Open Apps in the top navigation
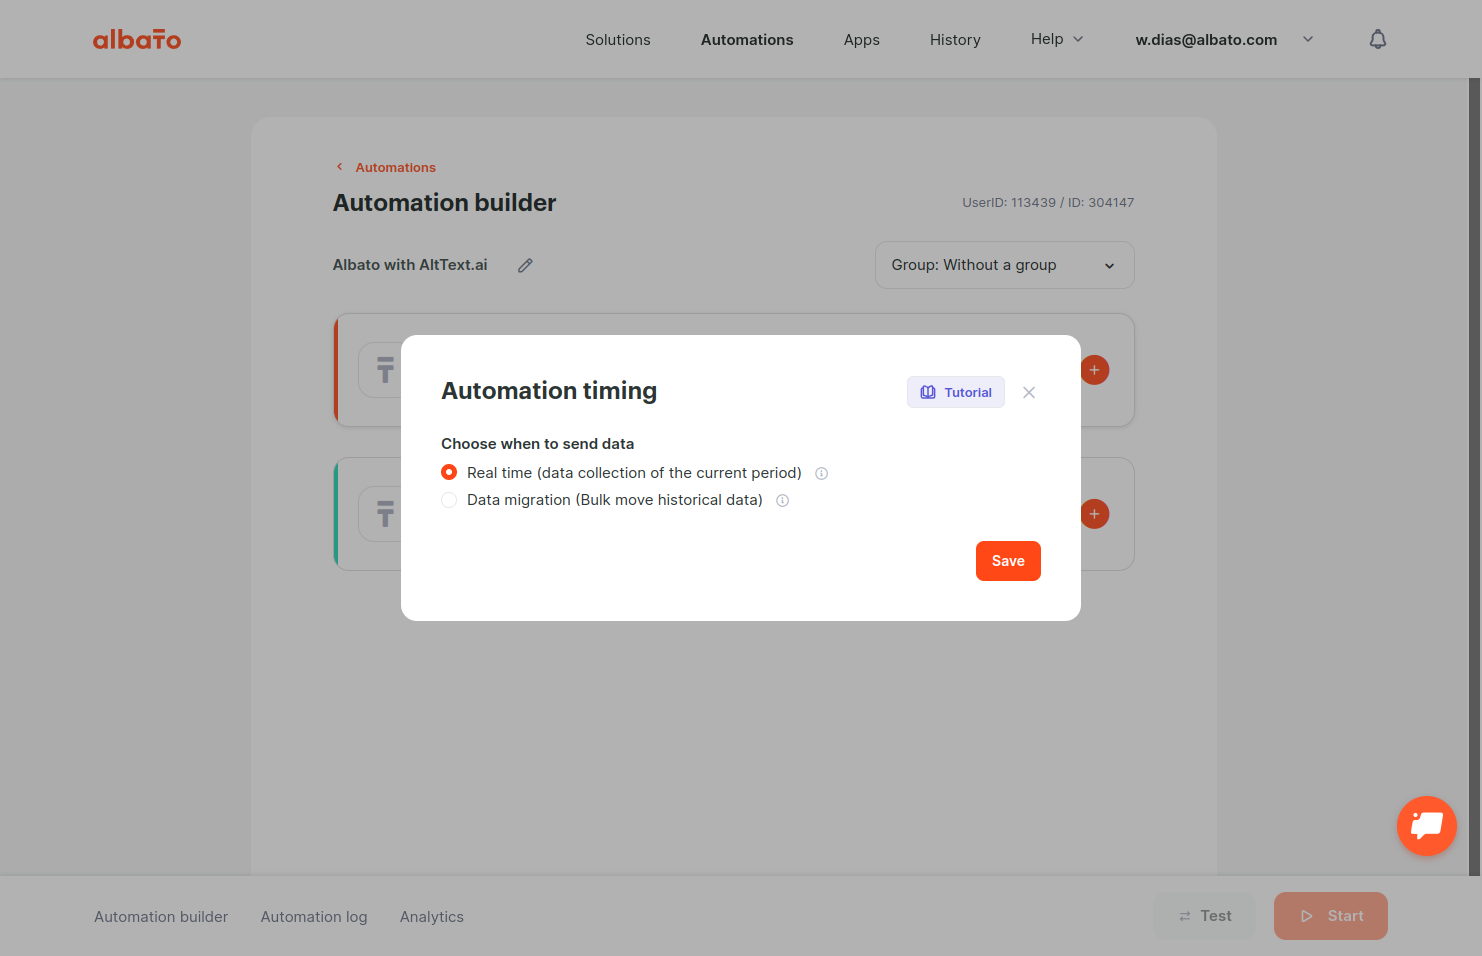Screen dimensions: 1482x956 click(862, 40)
